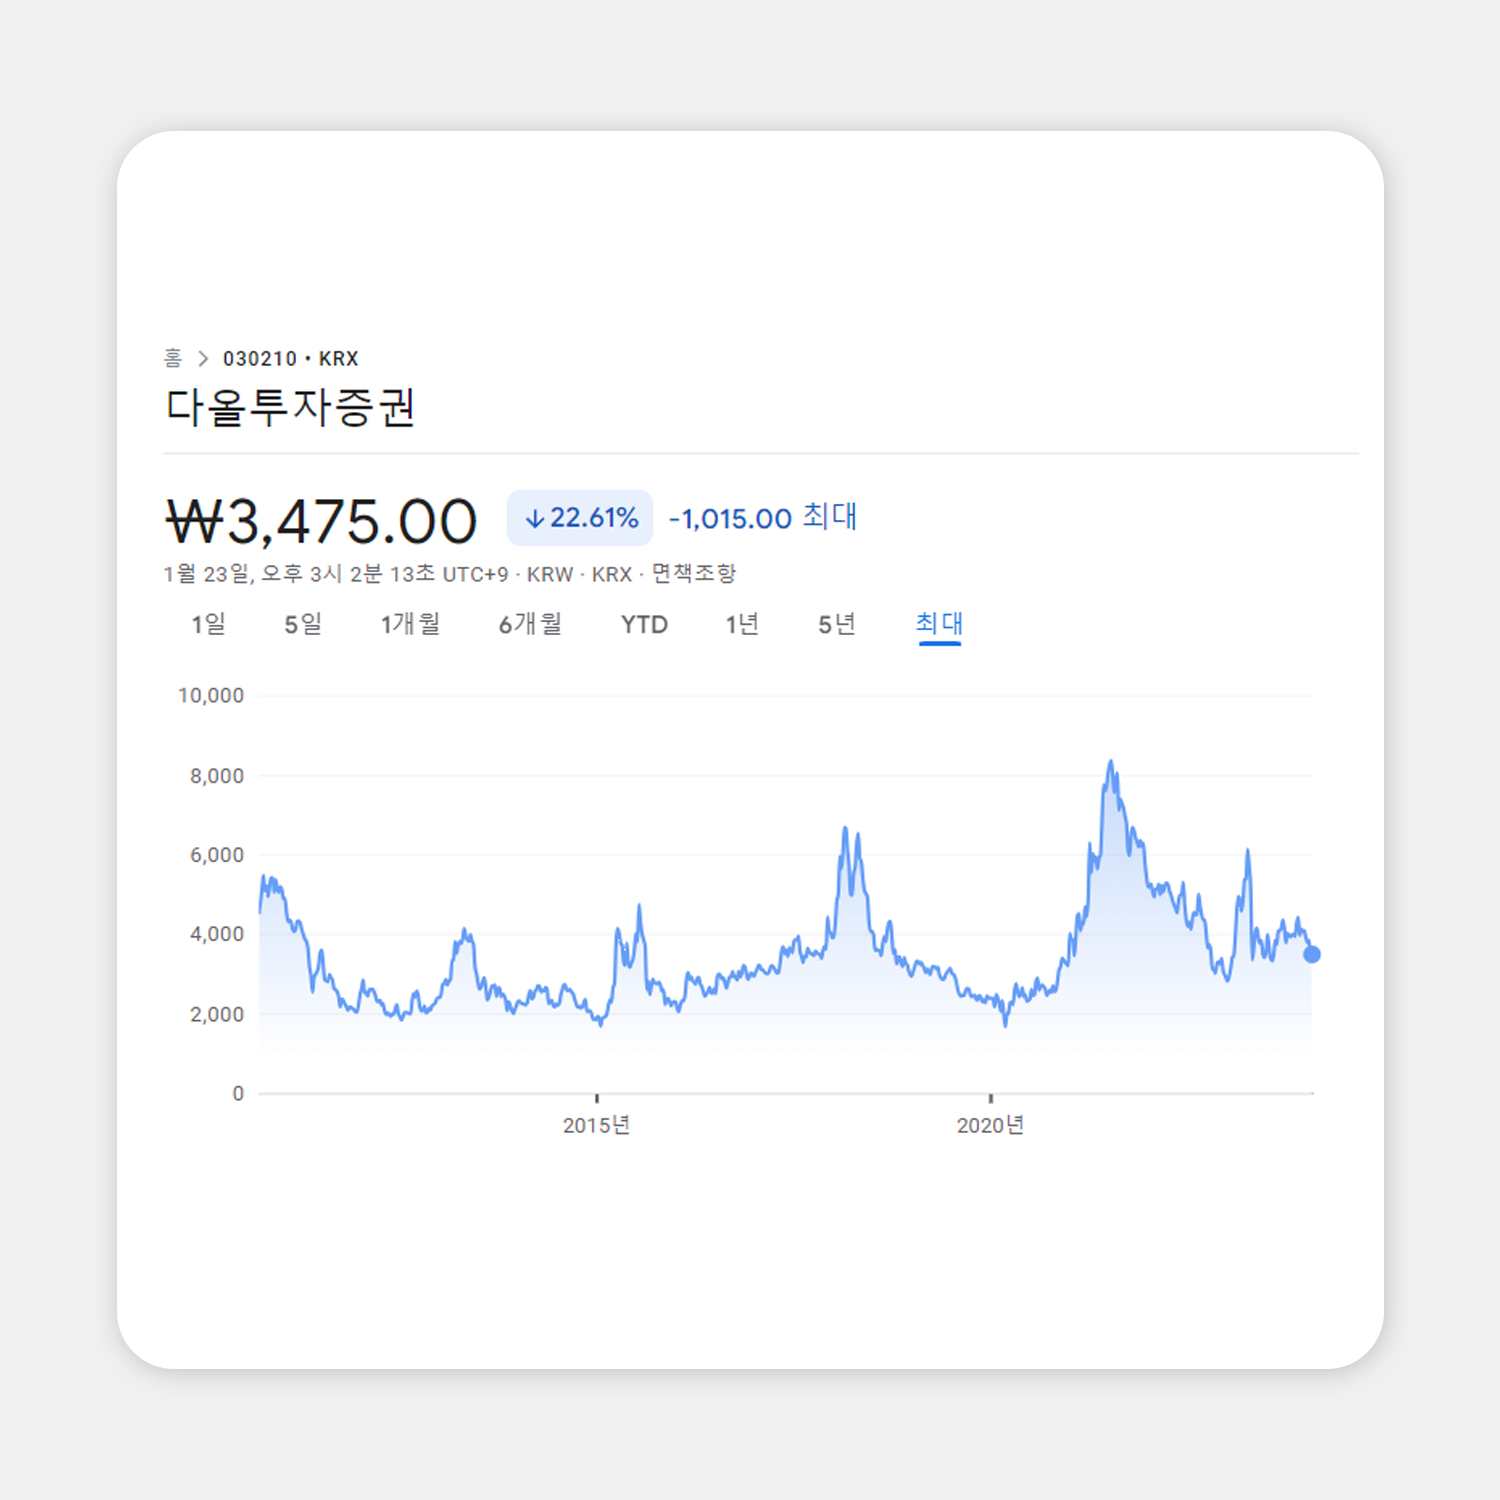Open the 5년 range tab

(x=837, y=624)
